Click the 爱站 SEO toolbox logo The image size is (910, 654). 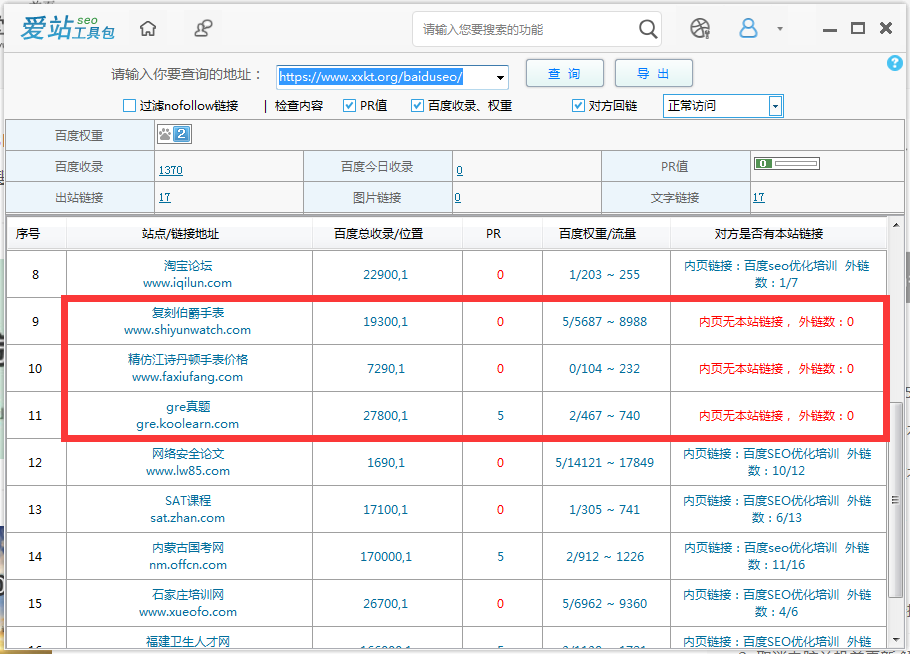(x=67, y=28)
